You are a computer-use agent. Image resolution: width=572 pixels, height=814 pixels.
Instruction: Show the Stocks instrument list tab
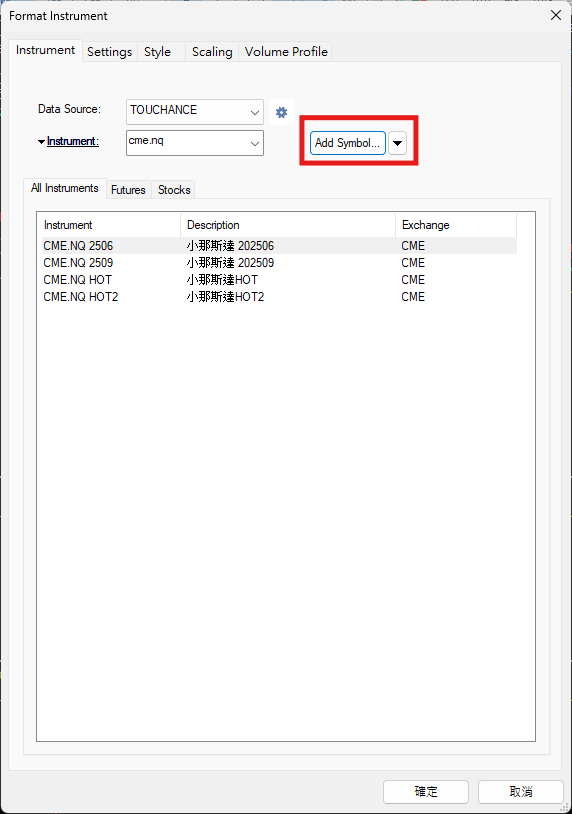point(174,190)
